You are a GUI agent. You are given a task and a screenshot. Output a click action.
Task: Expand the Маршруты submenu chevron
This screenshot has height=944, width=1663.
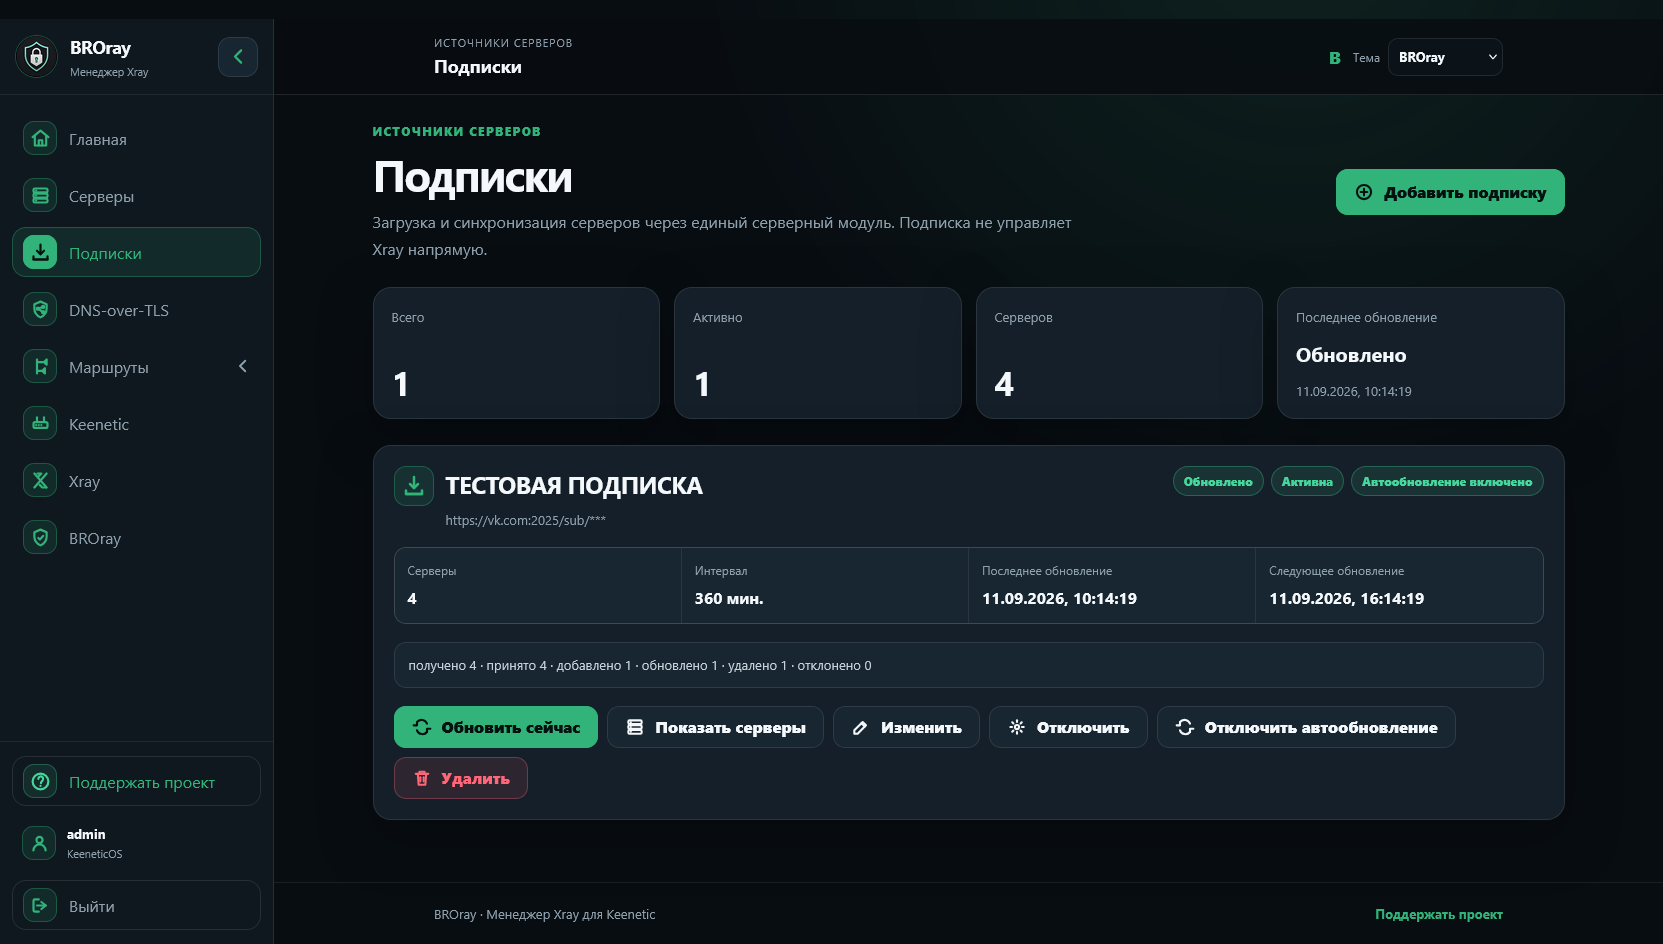tap(242, 367)
